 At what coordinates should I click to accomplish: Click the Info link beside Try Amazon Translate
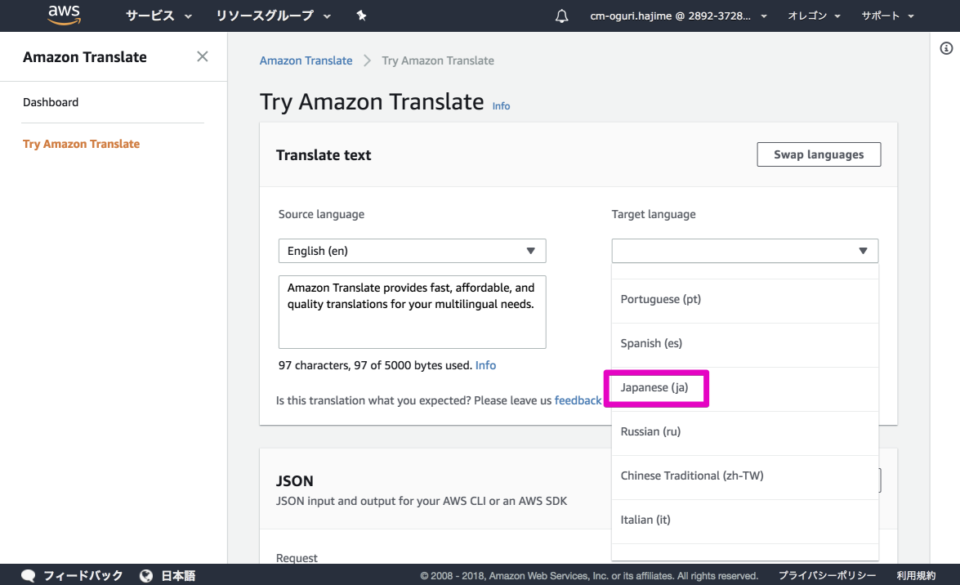(x=501, y=105)
